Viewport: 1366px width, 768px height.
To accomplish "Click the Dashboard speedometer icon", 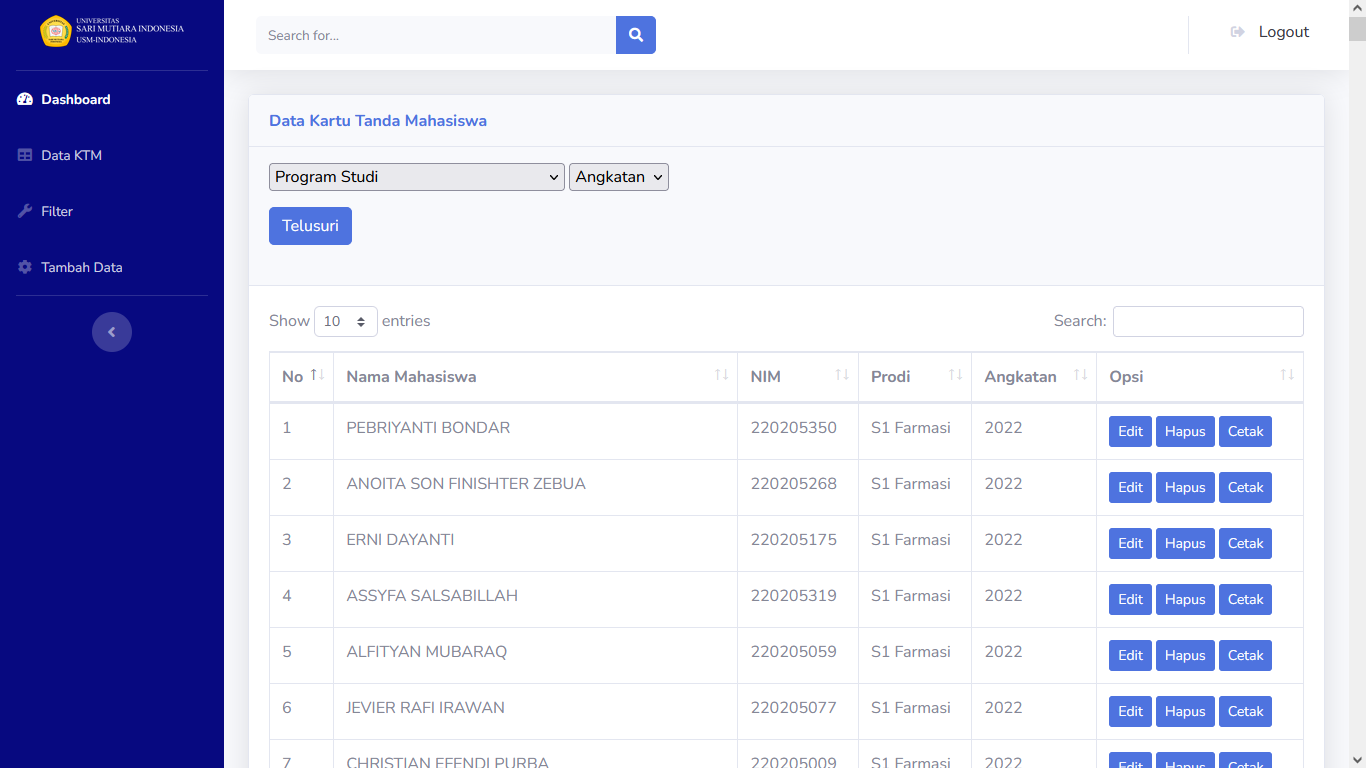I will (25, 100).
